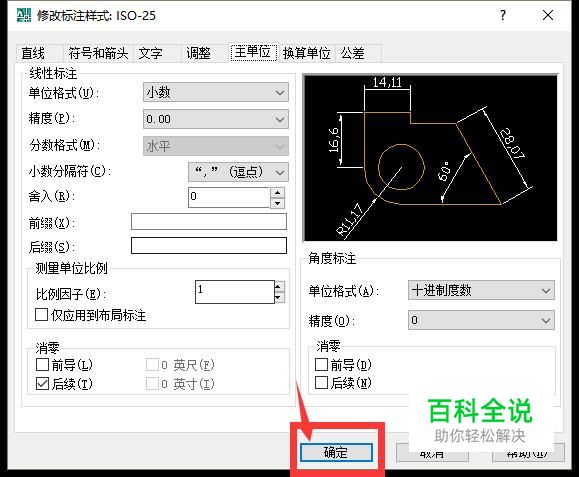The height and width of the screenshot is (477, 579).
Task: Open the 单位格式(U) dropdown showing 小数
Action: tap(216, 92)
